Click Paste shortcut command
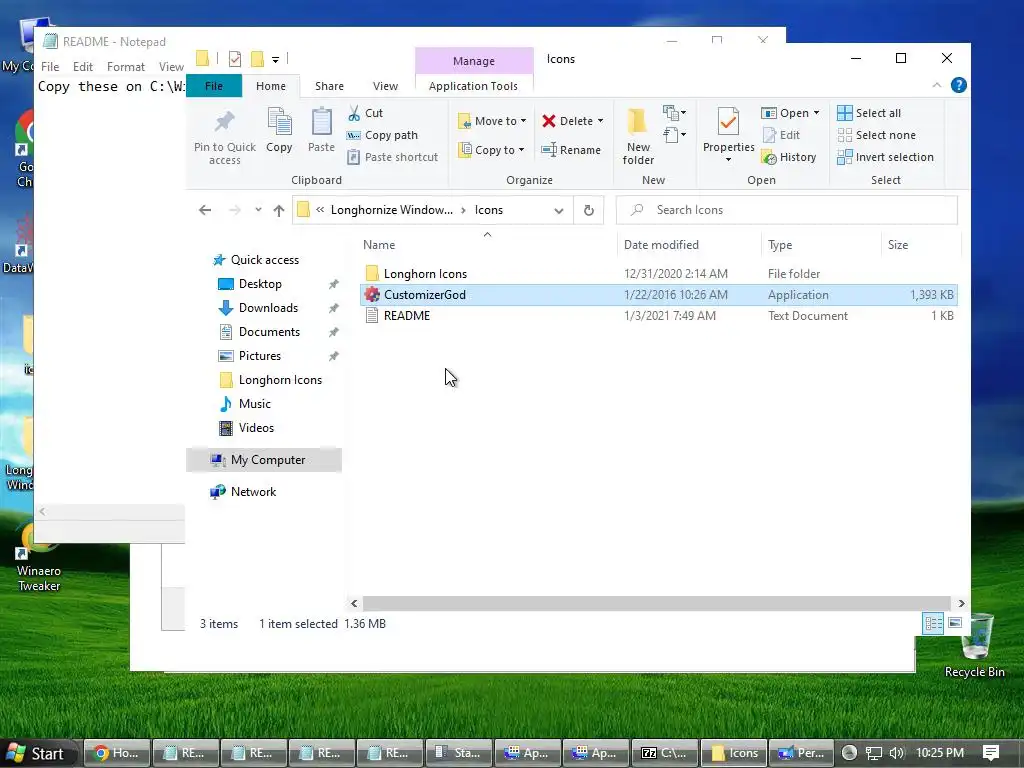The width and height of the screenshot is (1024, 768). pyautogui.click(x=392, y=157)
